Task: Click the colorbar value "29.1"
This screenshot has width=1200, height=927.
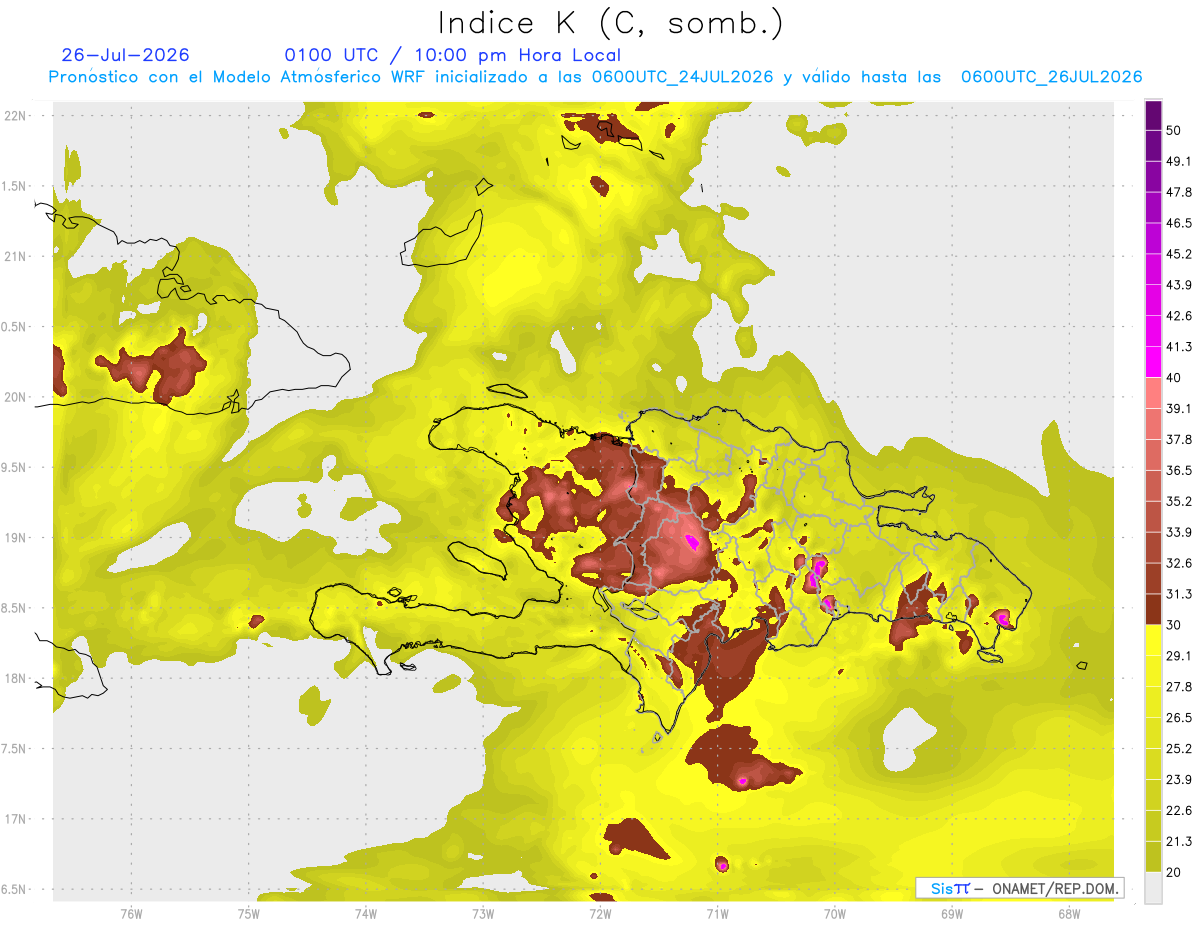Action: (x=1179, y=656)
